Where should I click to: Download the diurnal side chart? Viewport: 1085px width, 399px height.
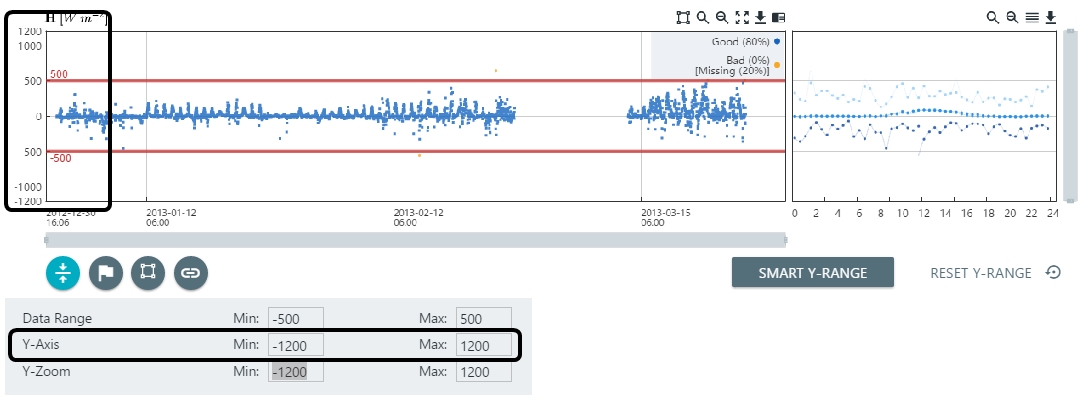pos(1050,18)
